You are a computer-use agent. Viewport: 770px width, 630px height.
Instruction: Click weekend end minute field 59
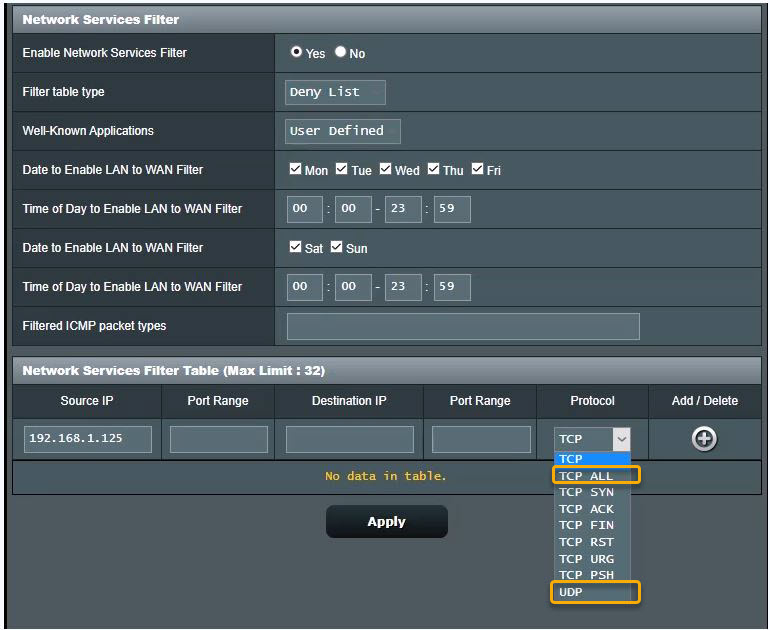coord(452,287)
